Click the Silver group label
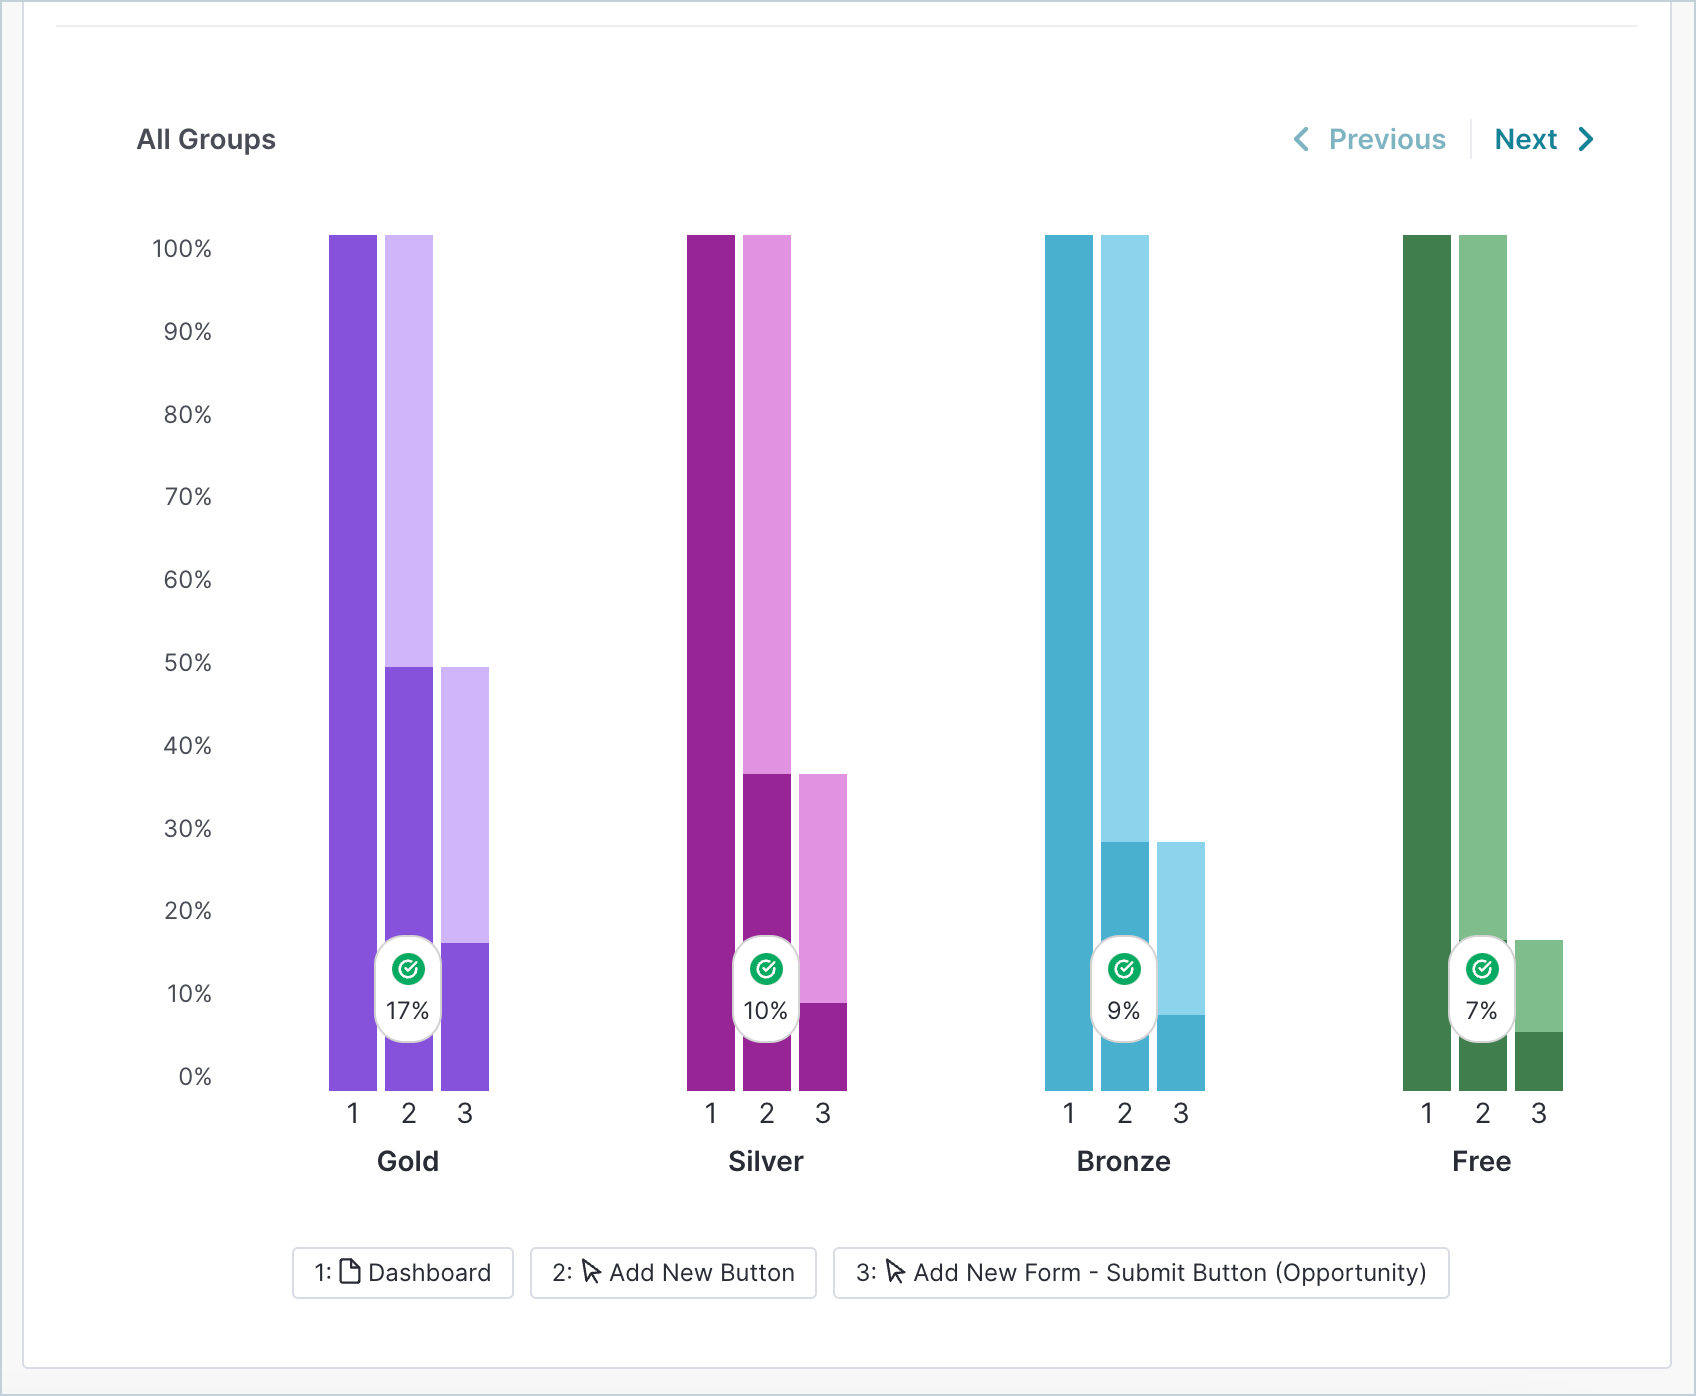 [x=766, y=1161]
